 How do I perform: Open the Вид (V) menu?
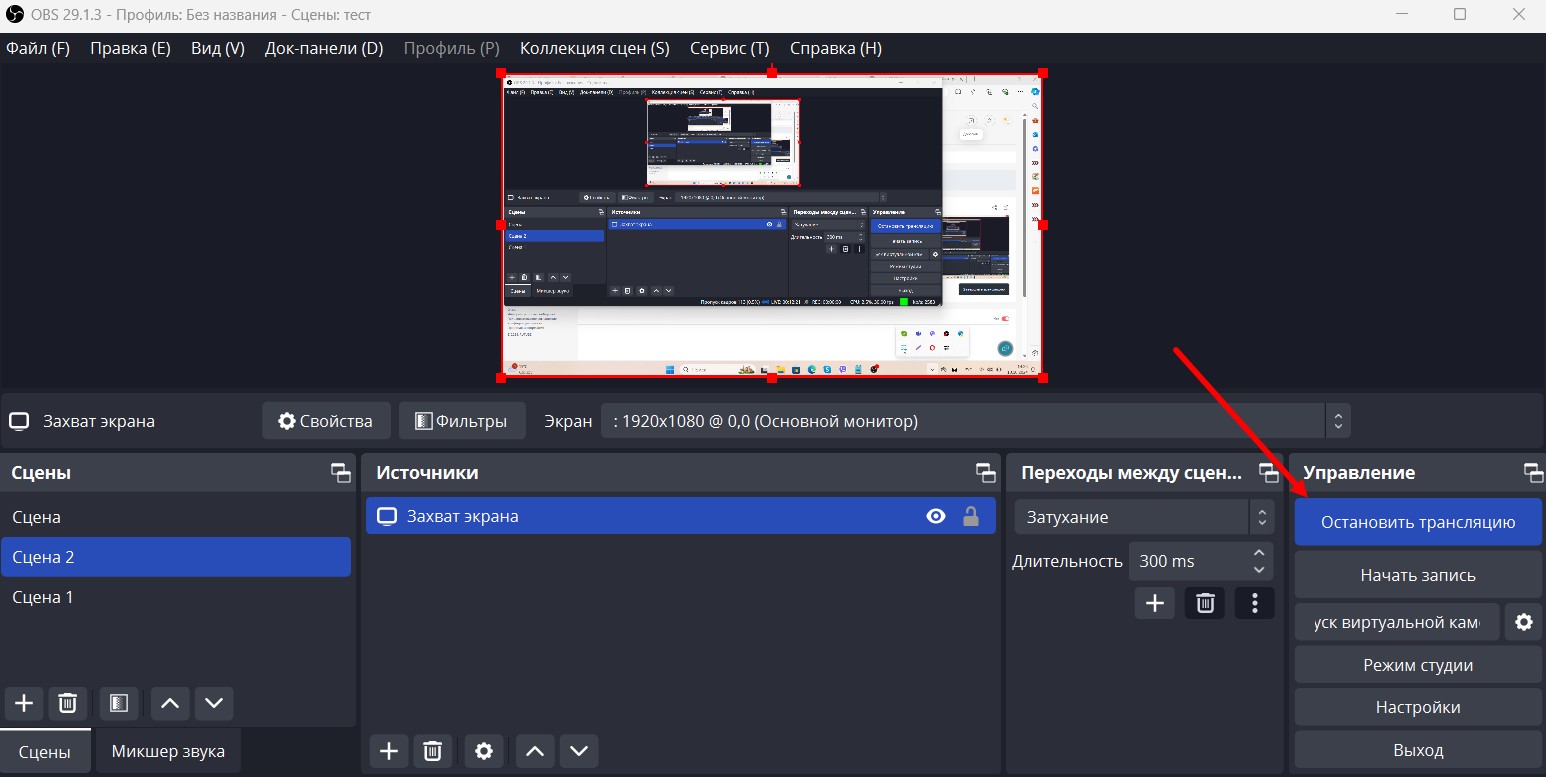click(218, 48)
